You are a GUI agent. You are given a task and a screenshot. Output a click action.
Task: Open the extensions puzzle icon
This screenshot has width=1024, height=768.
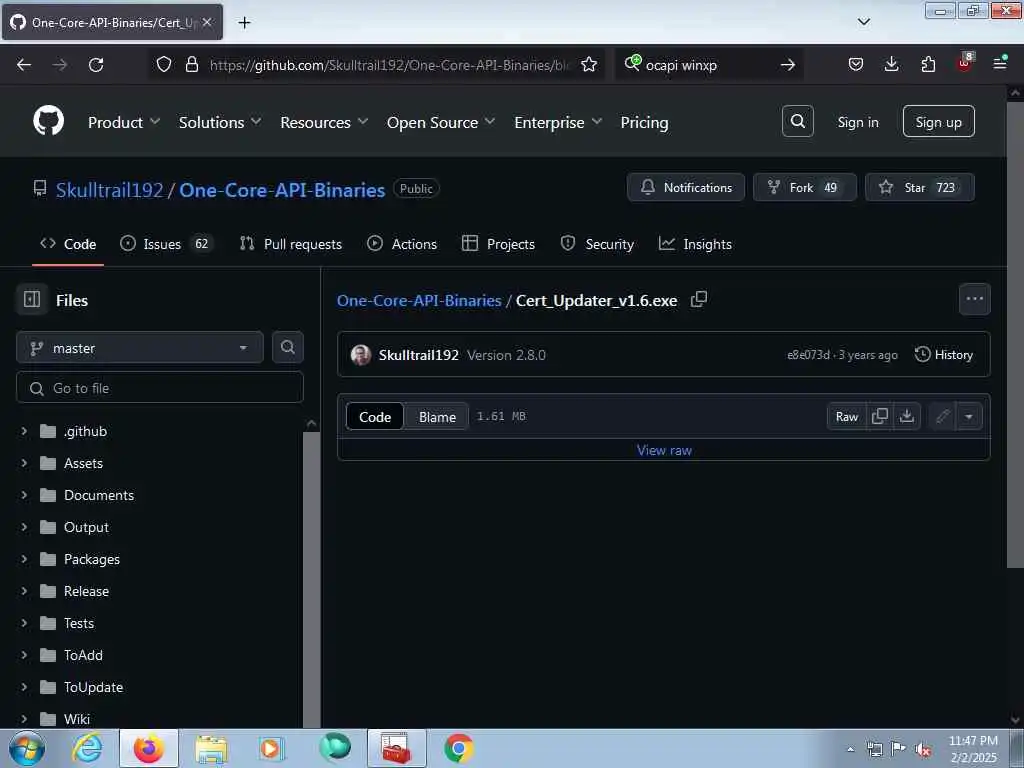928,64
